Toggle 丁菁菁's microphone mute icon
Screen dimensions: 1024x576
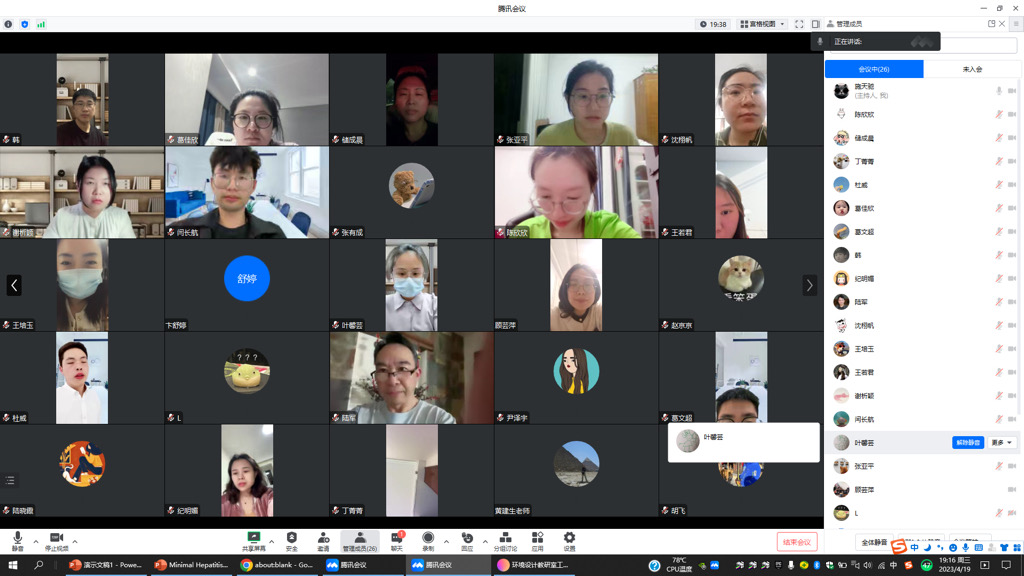(999, 161)
